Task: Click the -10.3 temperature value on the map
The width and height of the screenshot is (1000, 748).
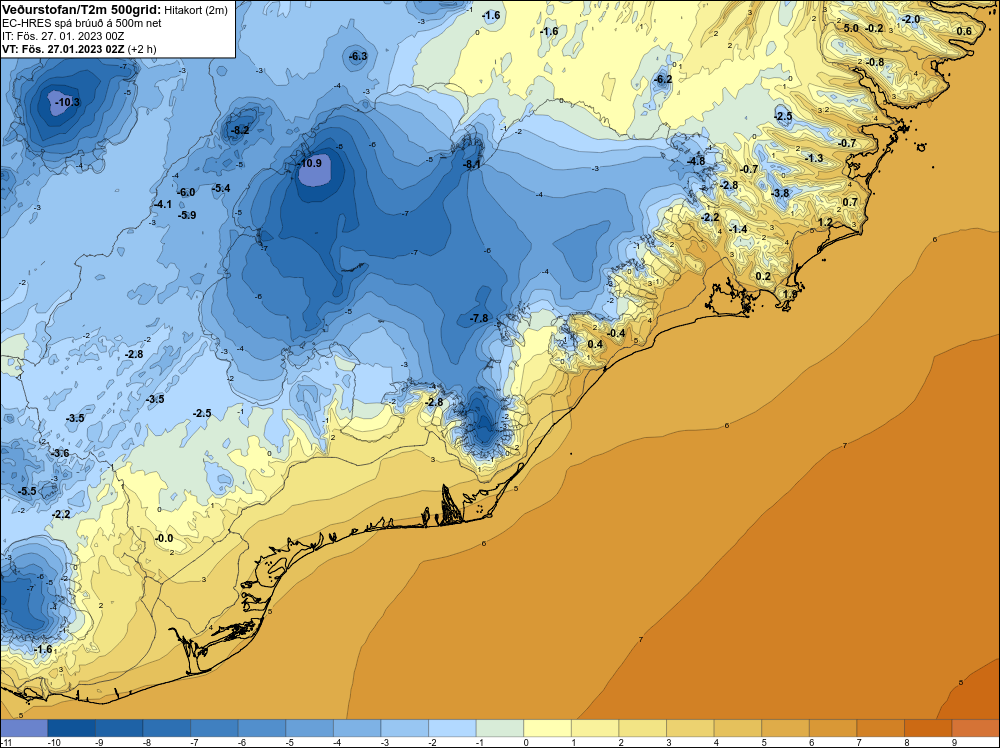Action: 67,102
